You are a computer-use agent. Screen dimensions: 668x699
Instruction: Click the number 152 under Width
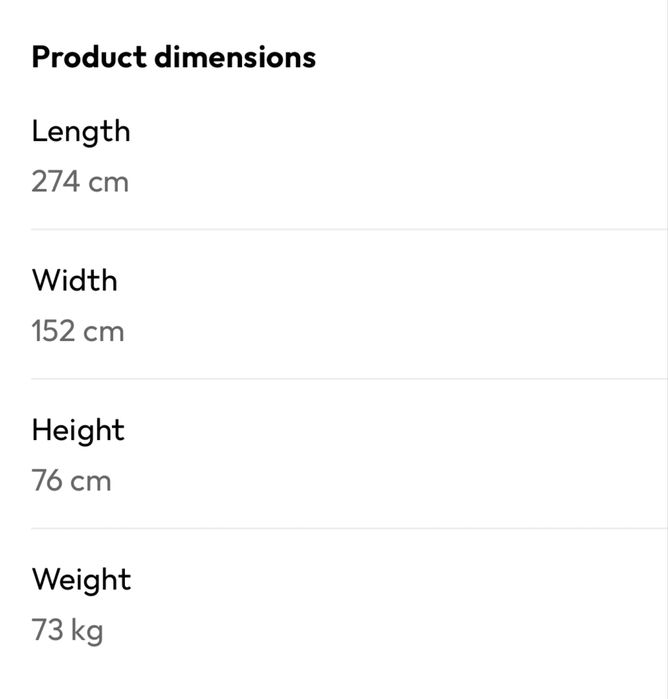(53, 331)
